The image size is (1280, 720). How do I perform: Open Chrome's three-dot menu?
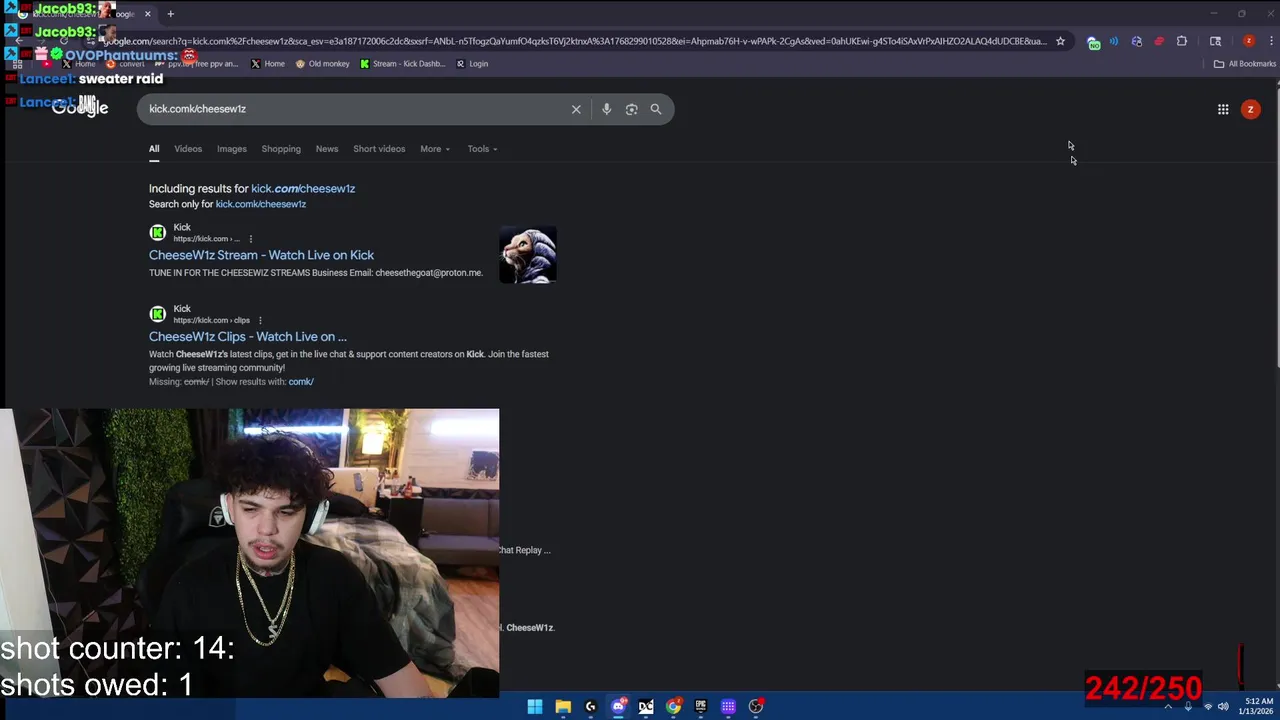click(x=1269, y=41)
